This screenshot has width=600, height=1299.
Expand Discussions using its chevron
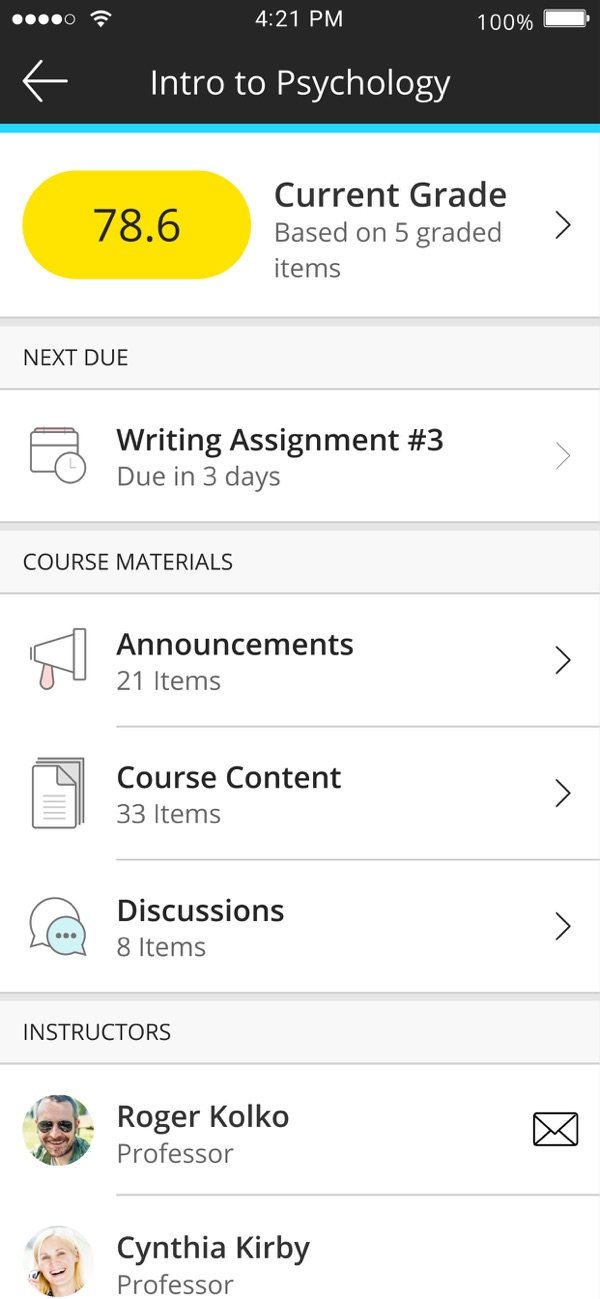pyautogui.click(x=563, y=927)
